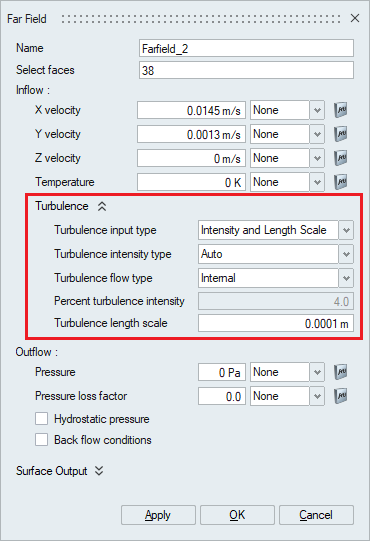
Task: Open function editor icon for Pressure
Action: (x=340, y=372)
